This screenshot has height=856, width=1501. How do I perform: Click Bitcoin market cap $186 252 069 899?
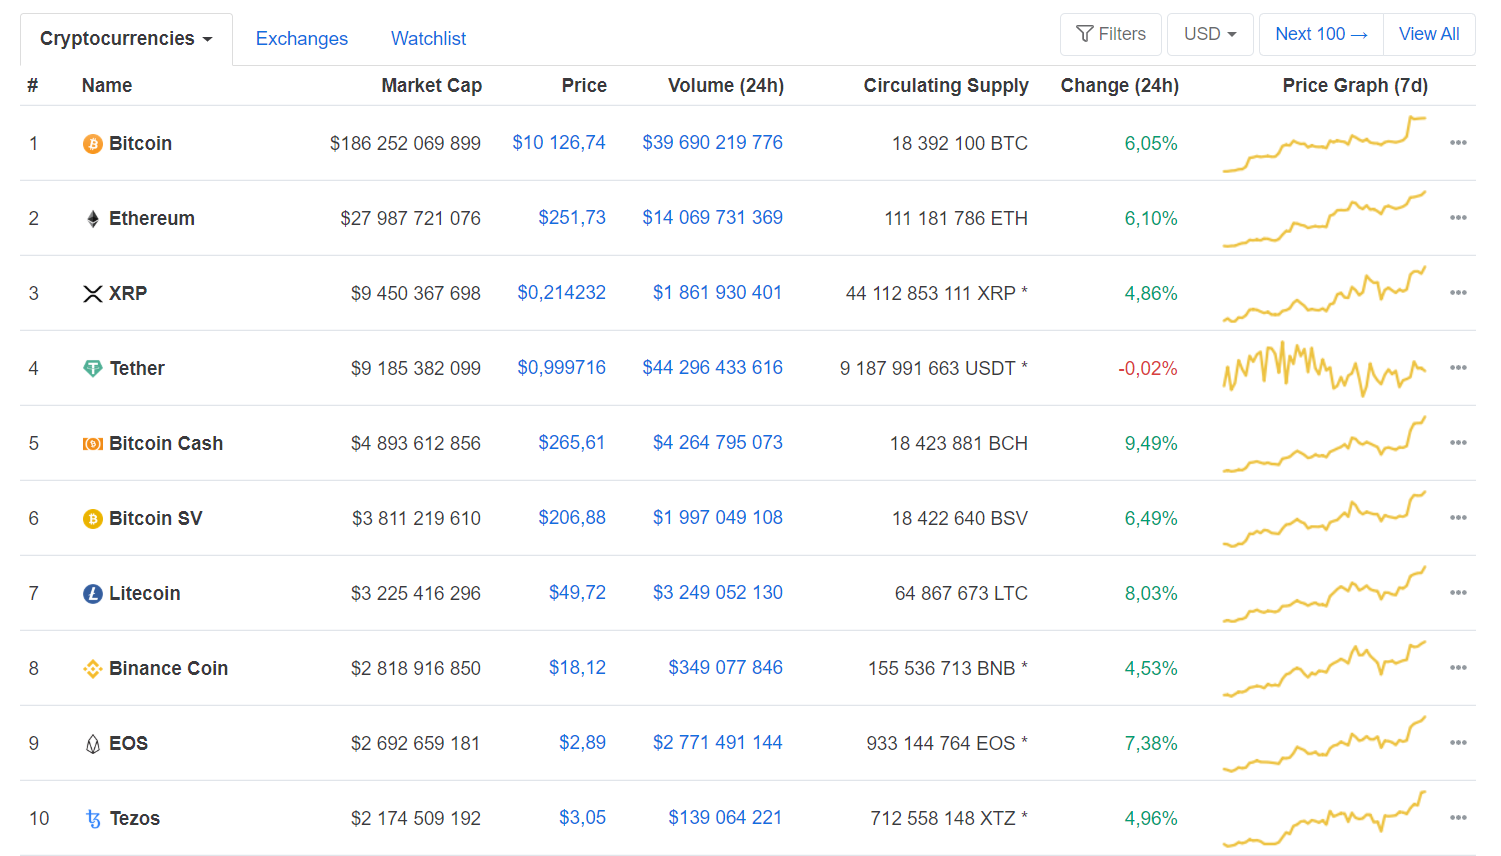click(x=405, y=144)
